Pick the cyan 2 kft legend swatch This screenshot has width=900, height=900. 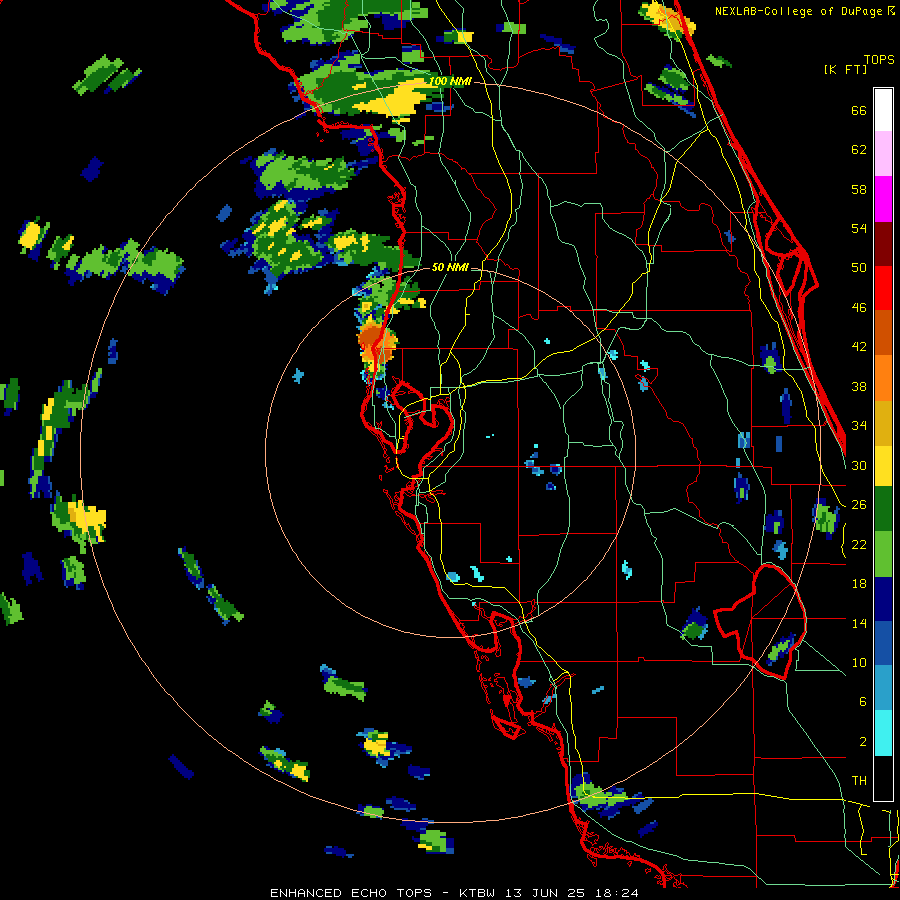point(883,734)
